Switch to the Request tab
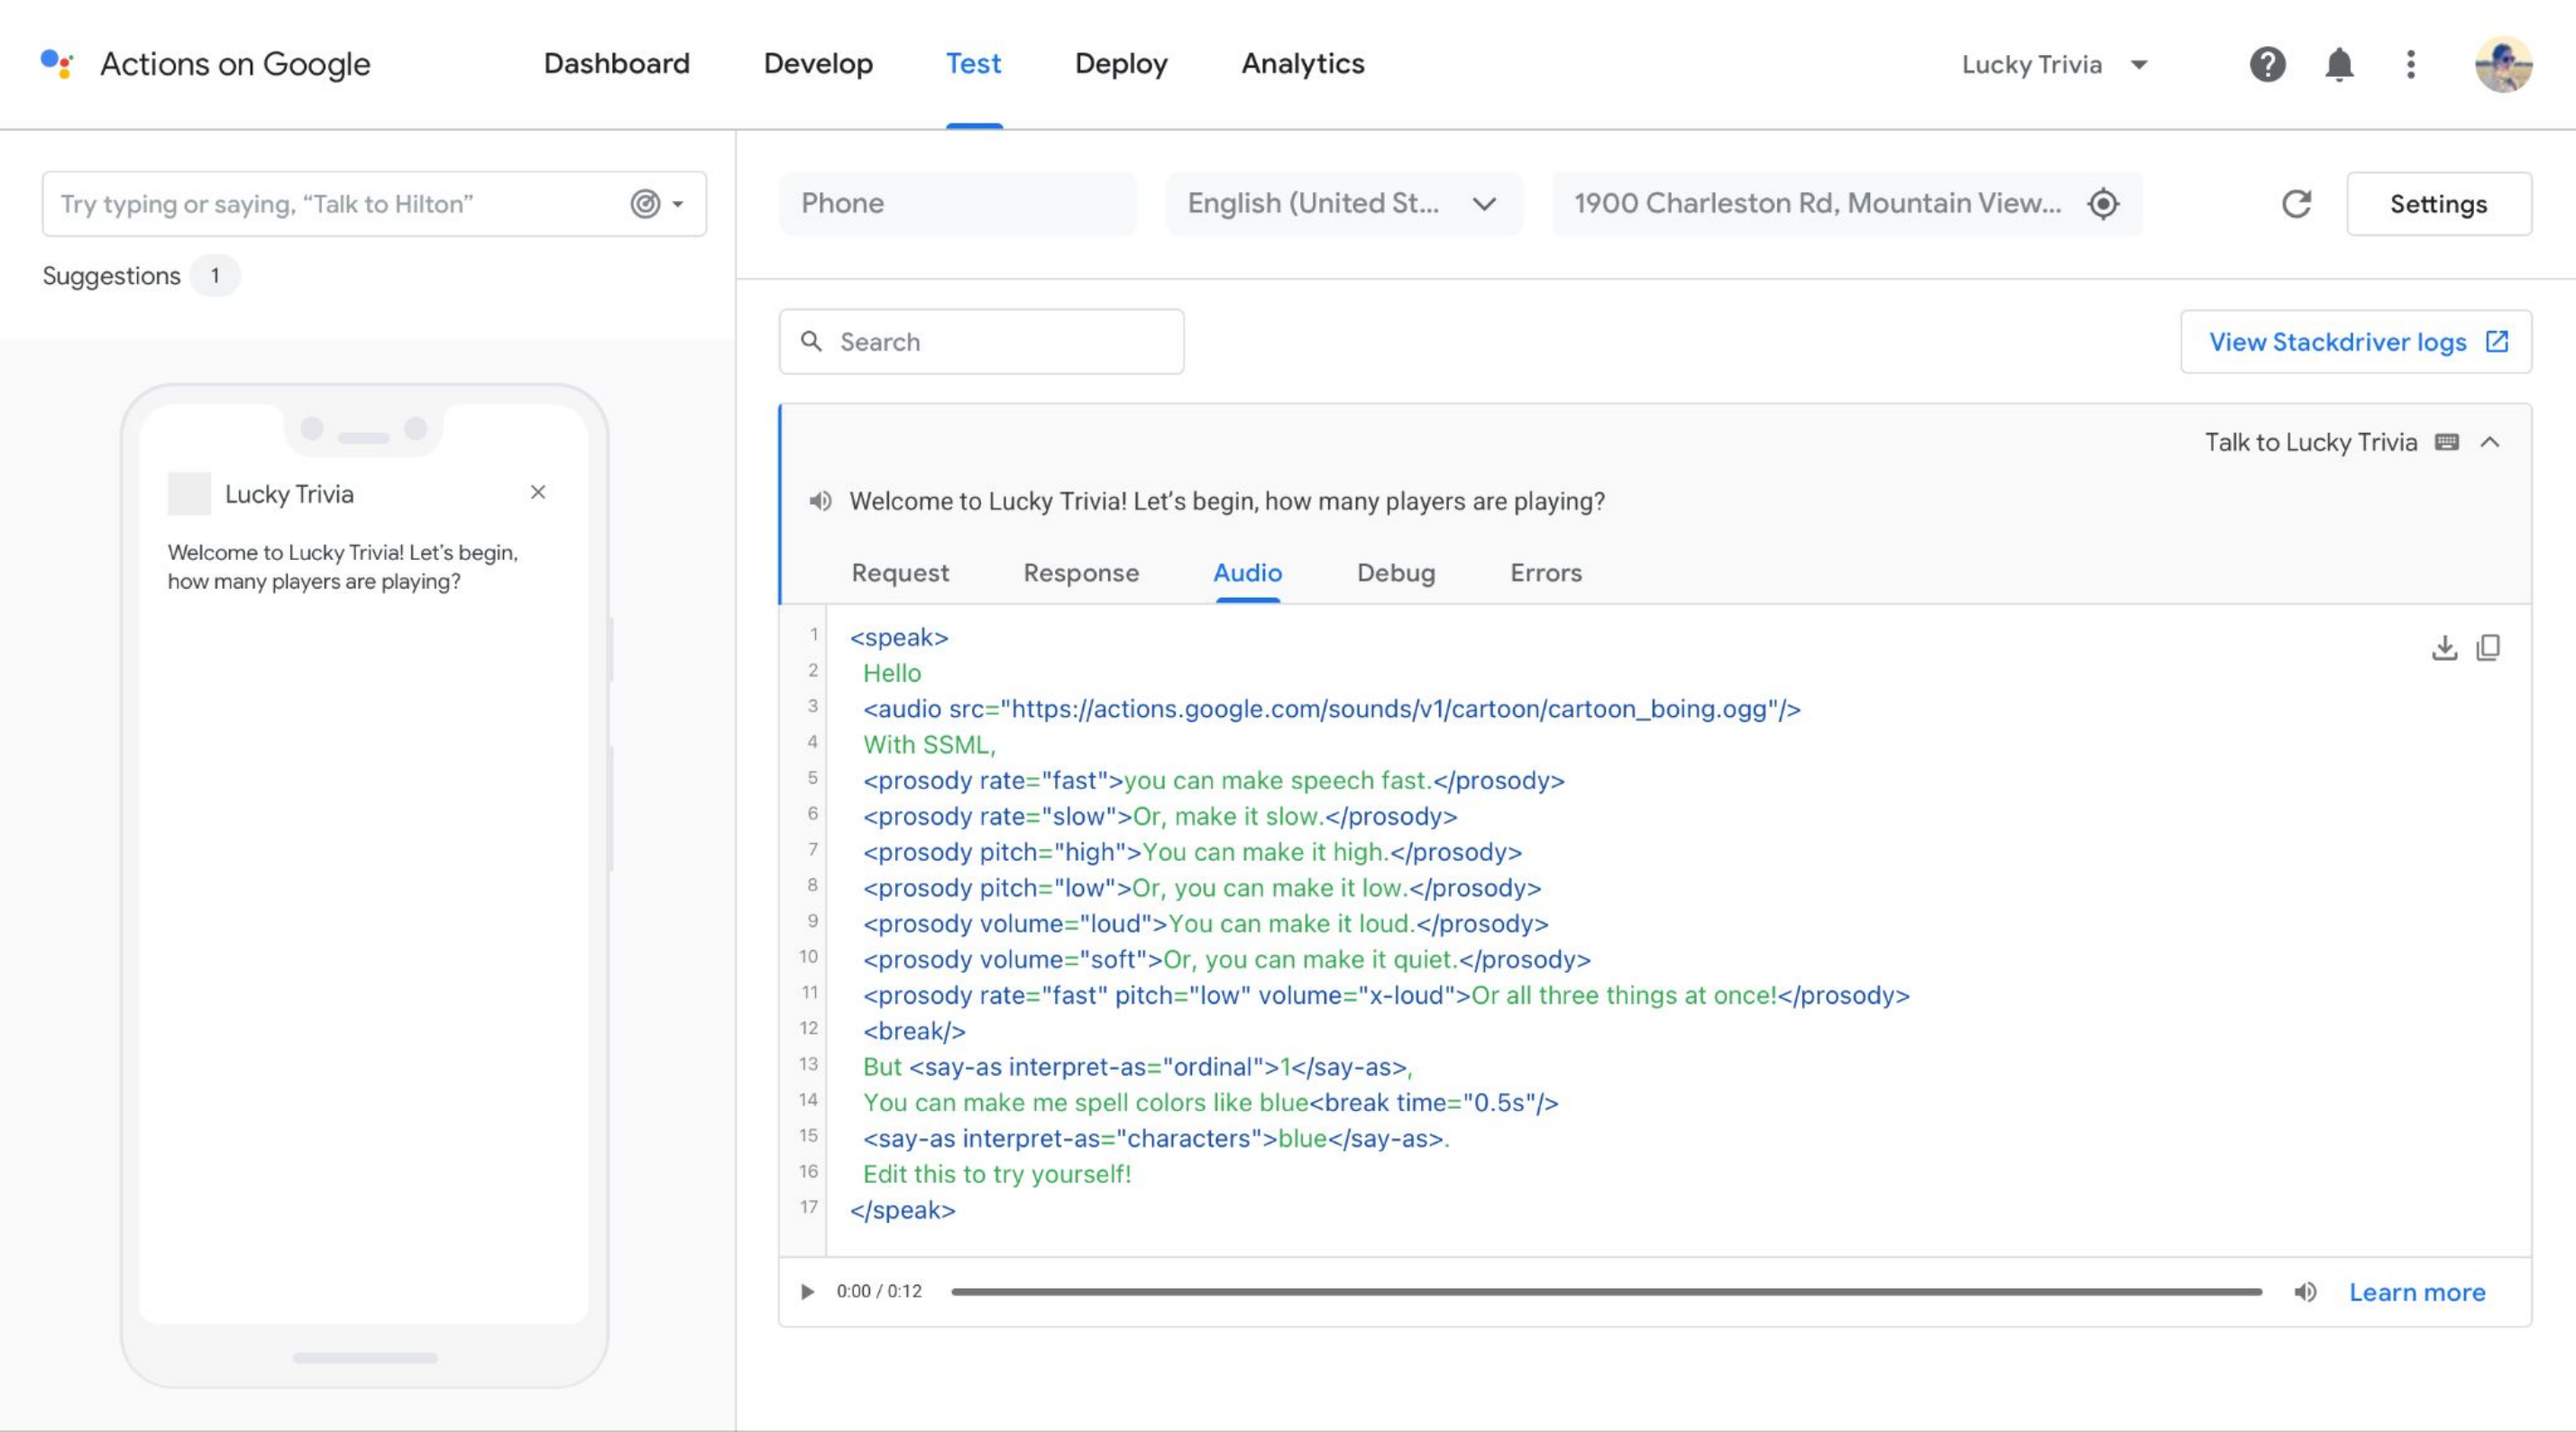2576x1432 pixels. (x=899, y=573)
